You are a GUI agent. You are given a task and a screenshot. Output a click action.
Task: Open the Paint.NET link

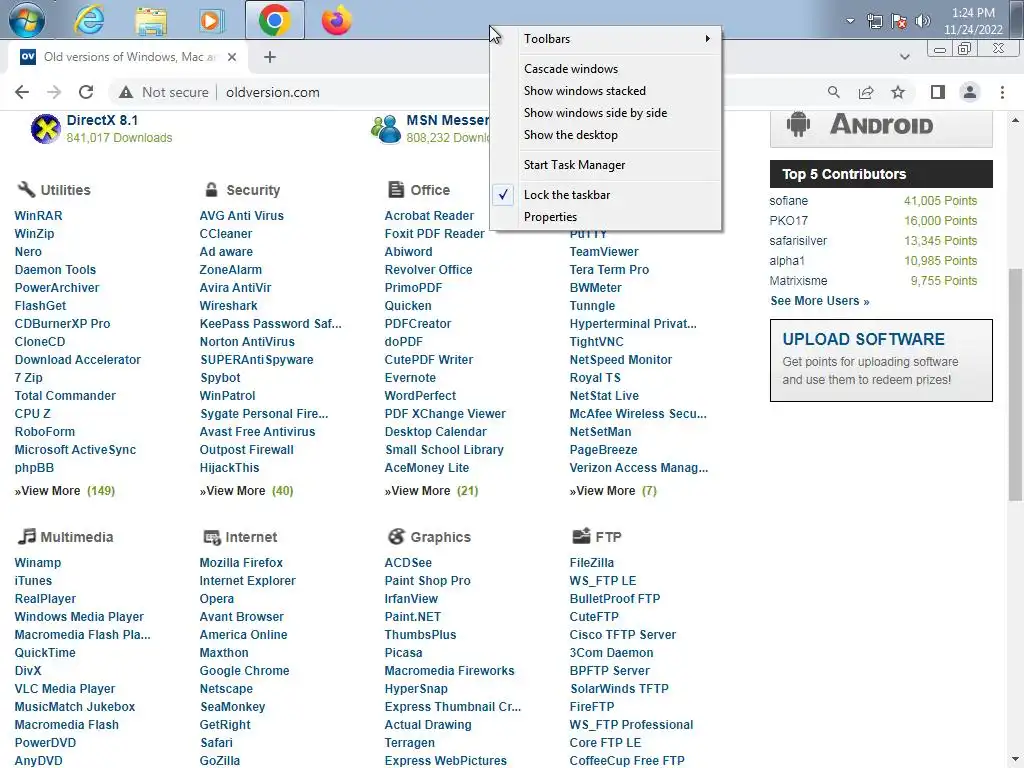pos(412,616)
